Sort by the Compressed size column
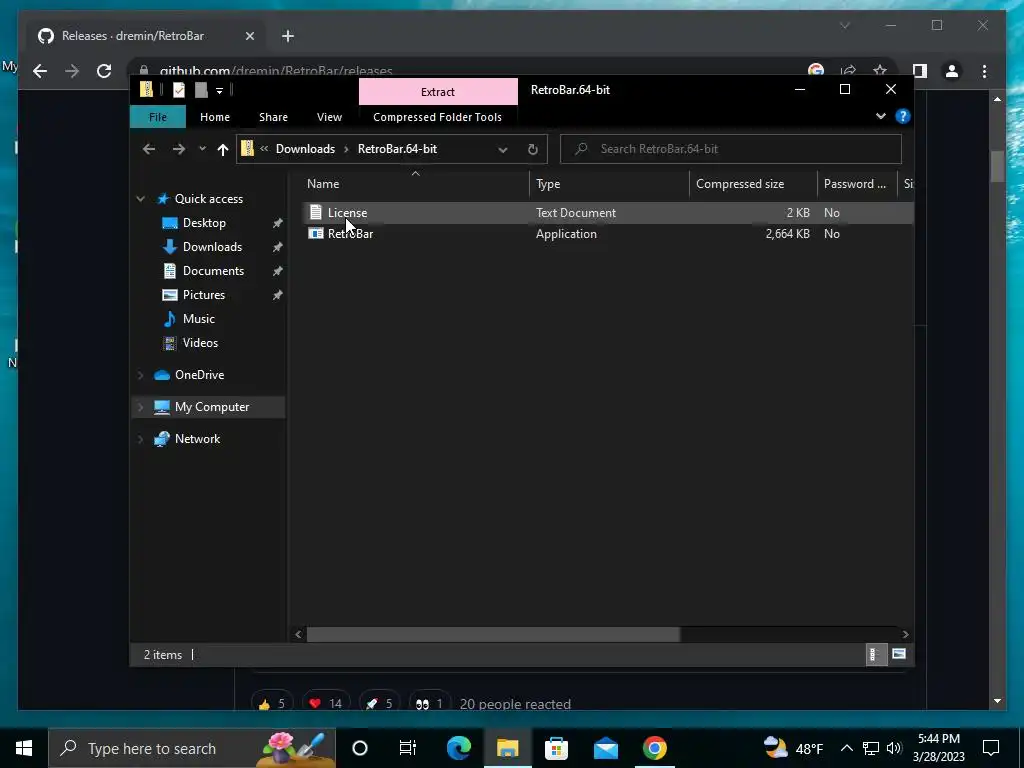1024x768 pixels. tap(753, 184)
